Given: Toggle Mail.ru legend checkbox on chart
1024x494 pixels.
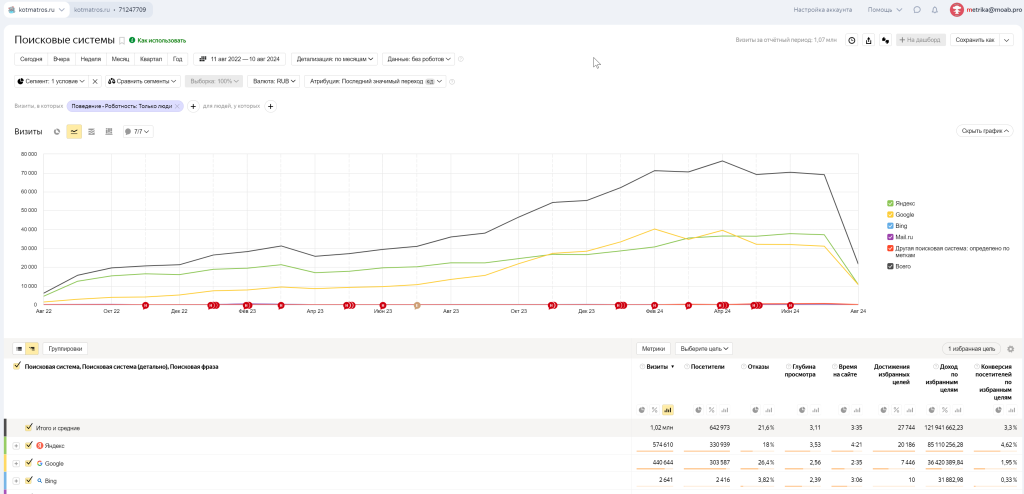Looking at the screenshot, I should (889, 237).
